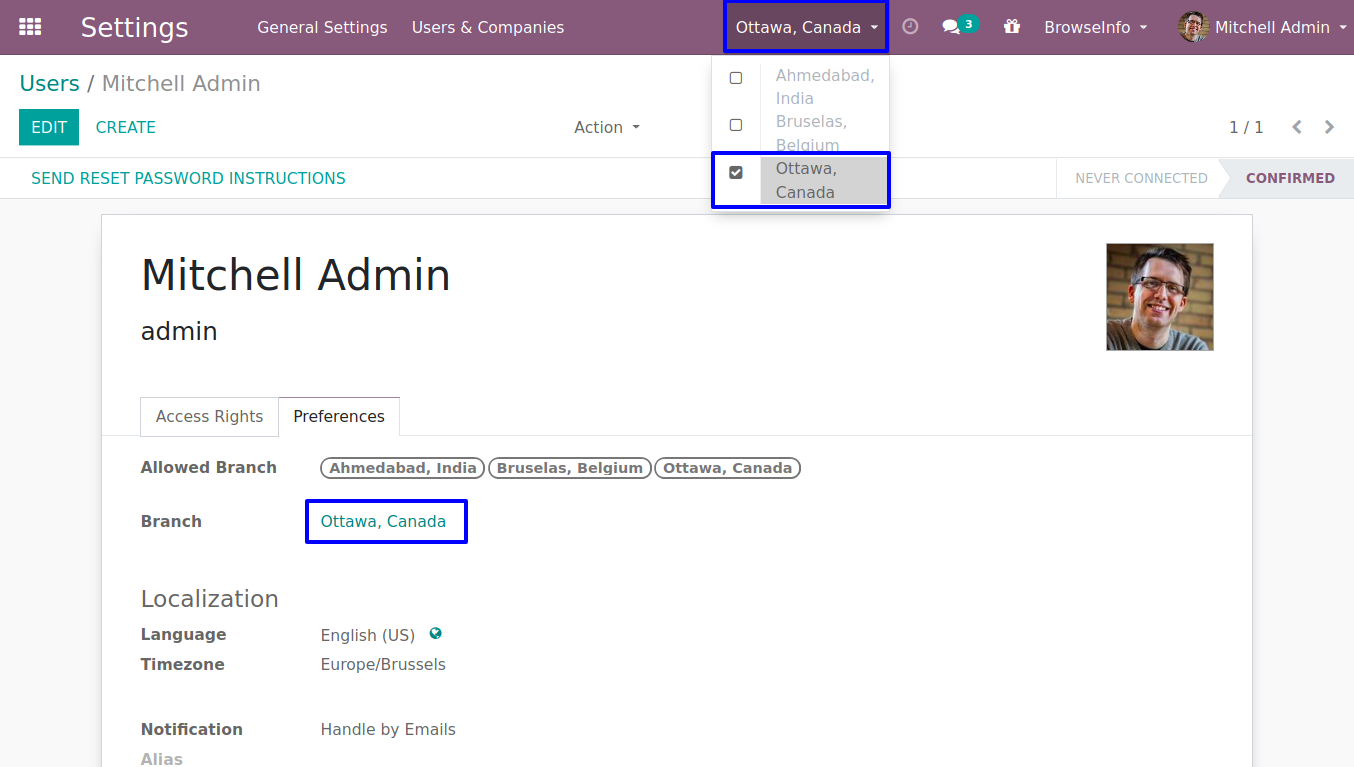This screenshot has width=1354, height=767.
Task: Open the General Settings menu
Action: [x=322, y=27]
